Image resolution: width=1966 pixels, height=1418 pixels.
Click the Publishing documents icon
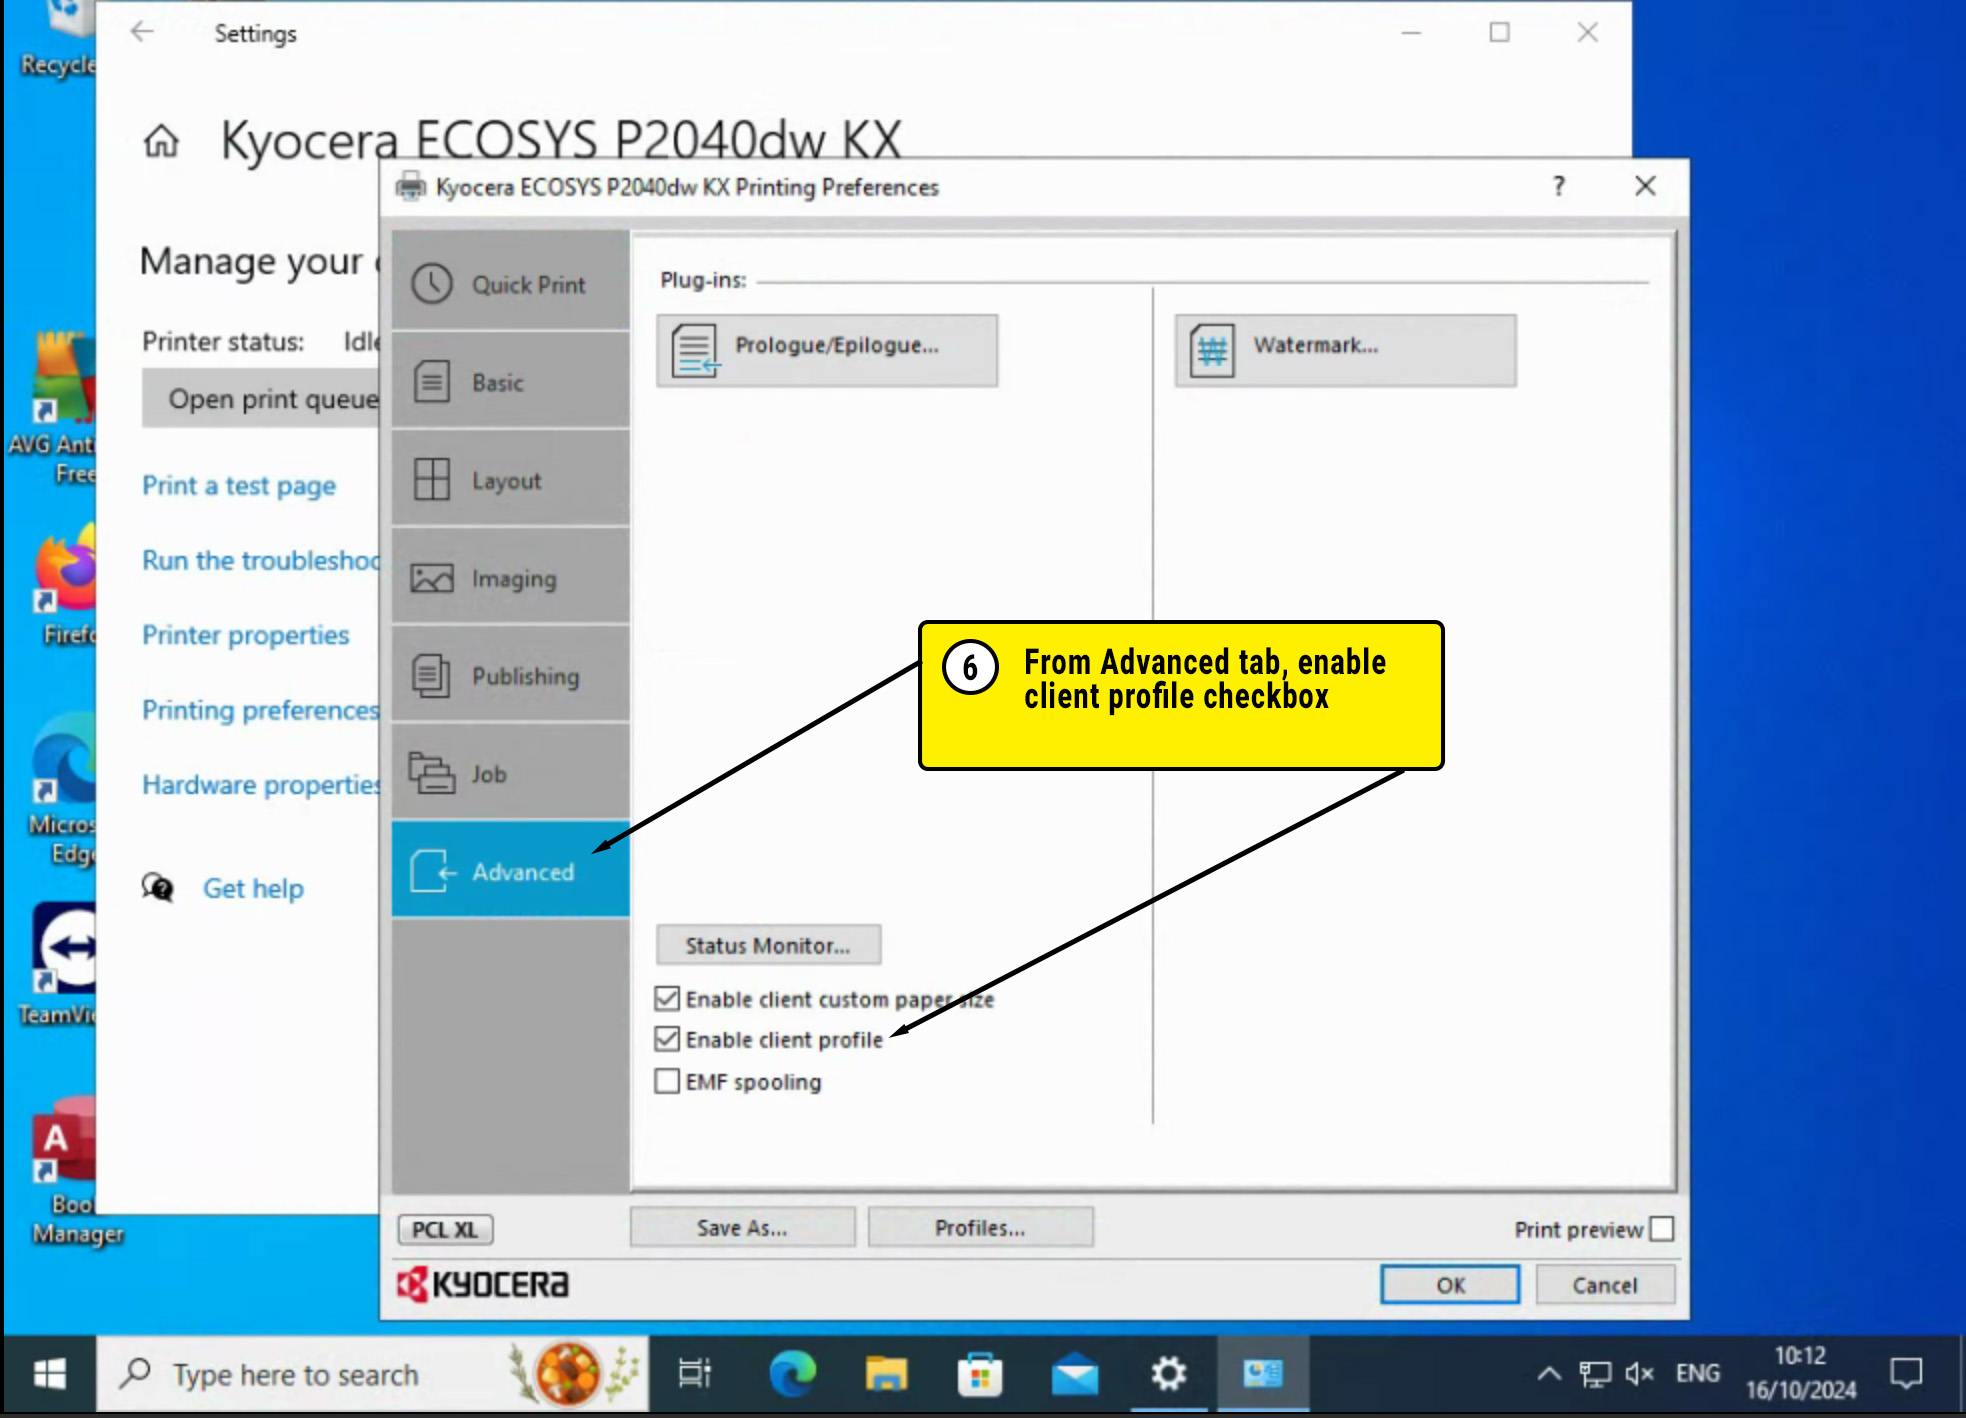coord(432,676)
